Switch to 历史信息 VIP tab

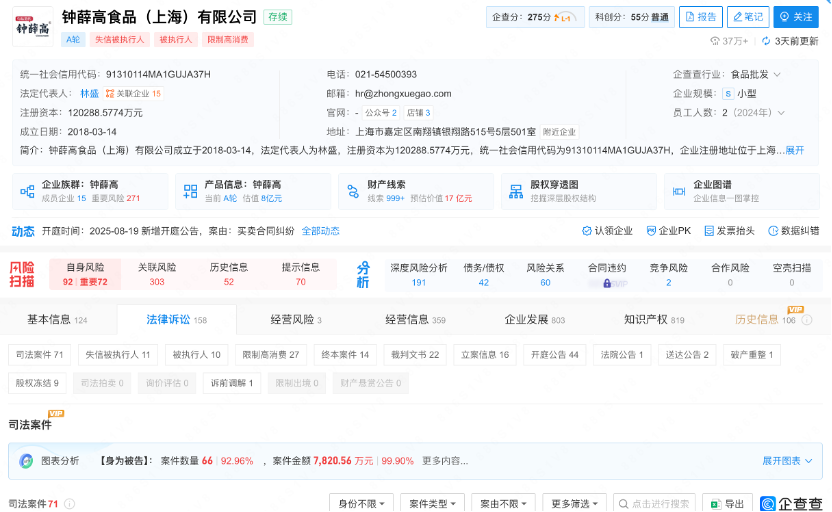765,319
